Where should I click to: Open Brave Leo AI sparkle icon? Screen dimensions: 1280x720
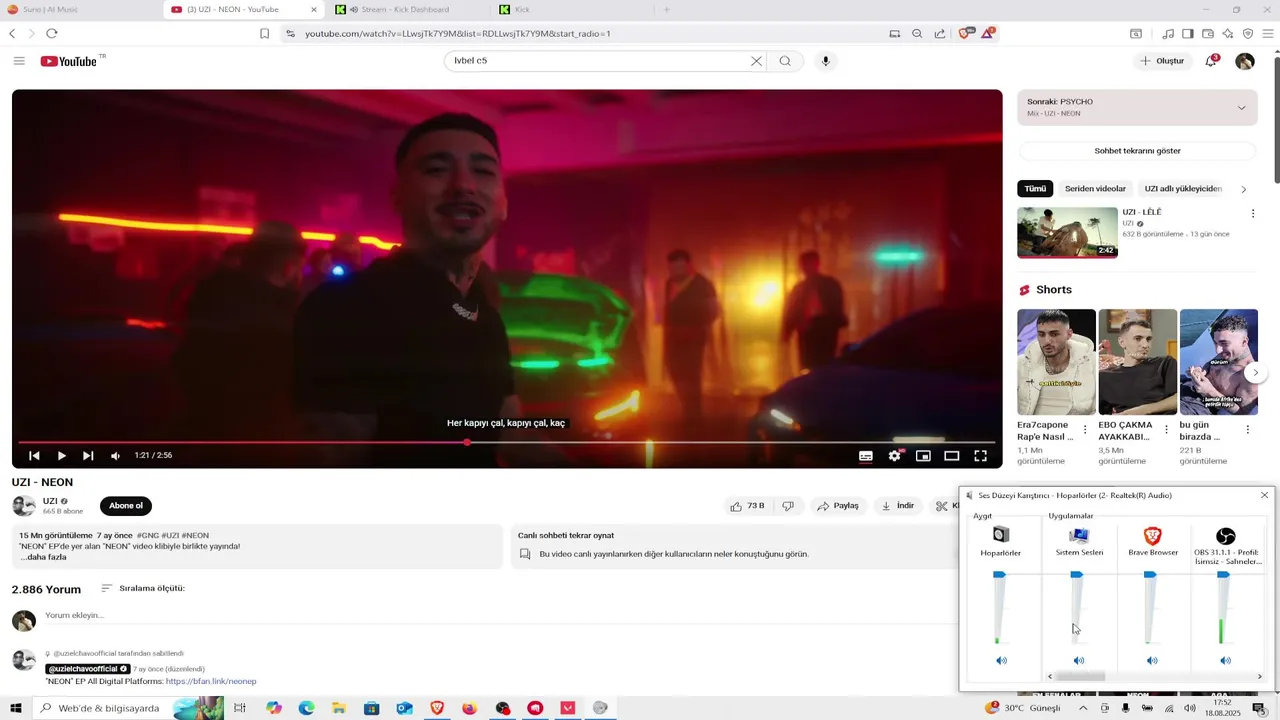coord(1228,33)
